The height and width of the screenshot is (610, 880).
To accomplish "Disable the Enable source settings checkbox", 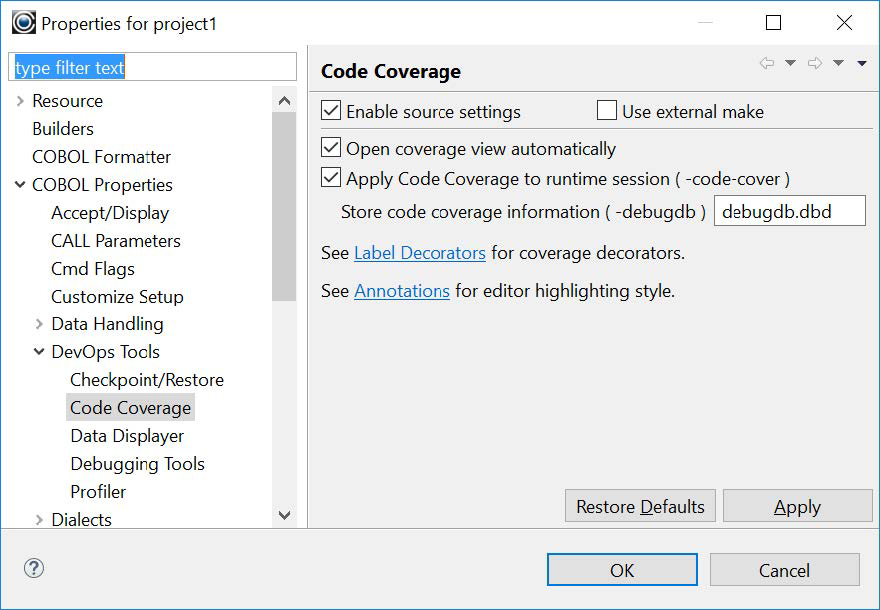I will (331, 111).
